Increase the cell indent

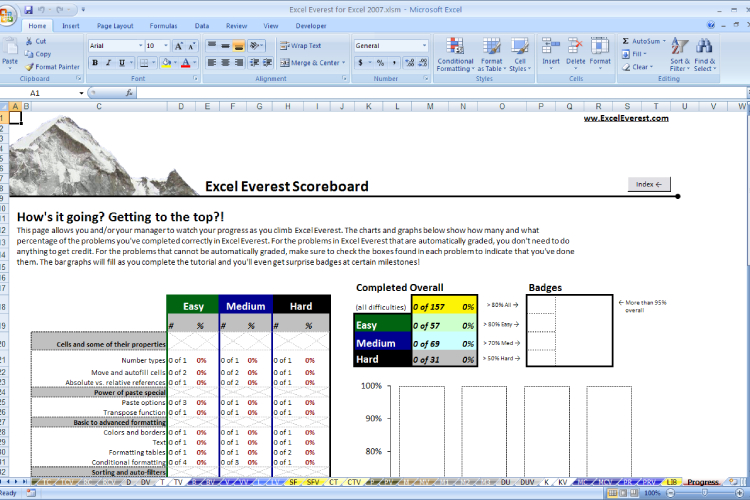[x=267, y=63]
